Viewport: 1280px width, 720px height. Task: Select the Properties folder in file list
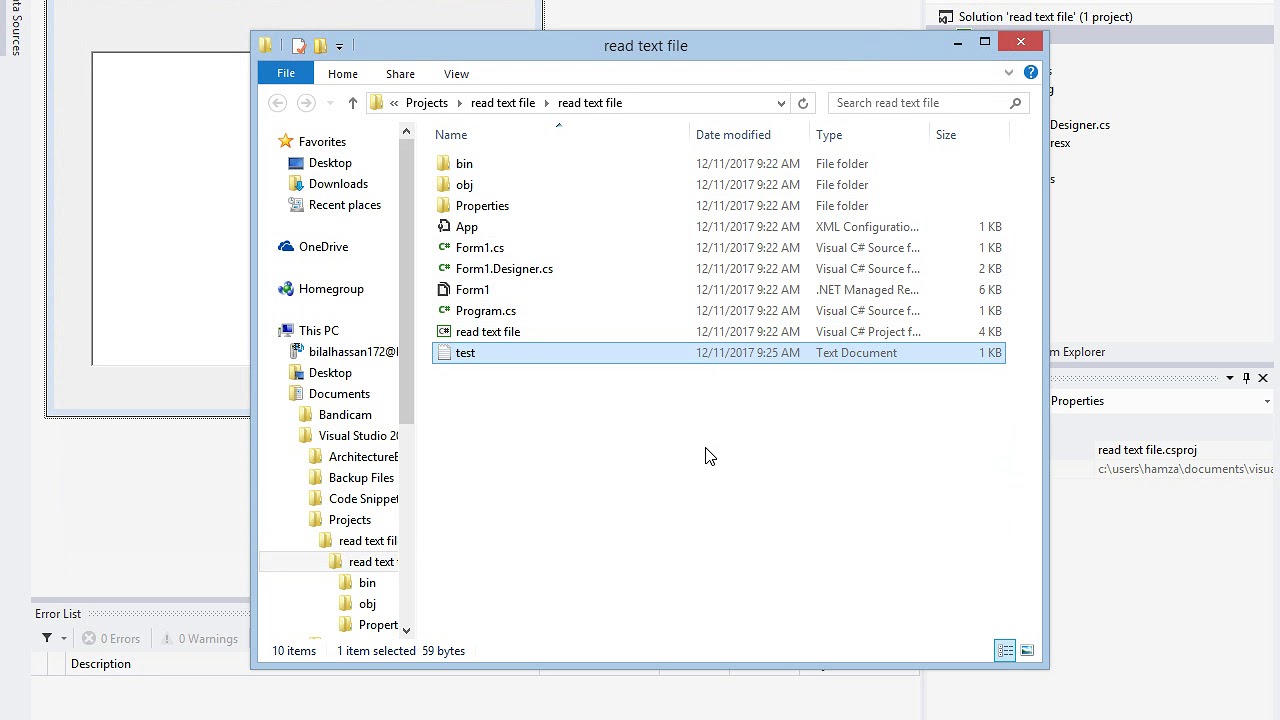[482, 206]
